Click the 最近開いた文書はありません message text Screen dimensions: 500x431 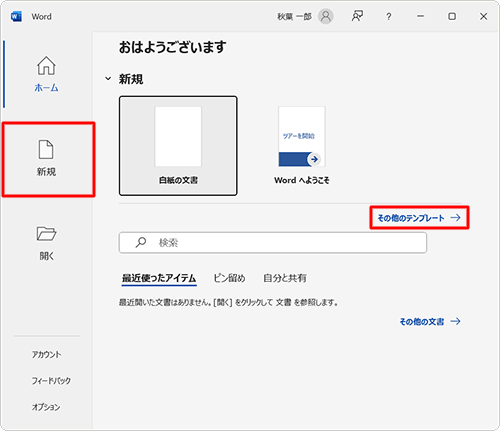point(229,302)
